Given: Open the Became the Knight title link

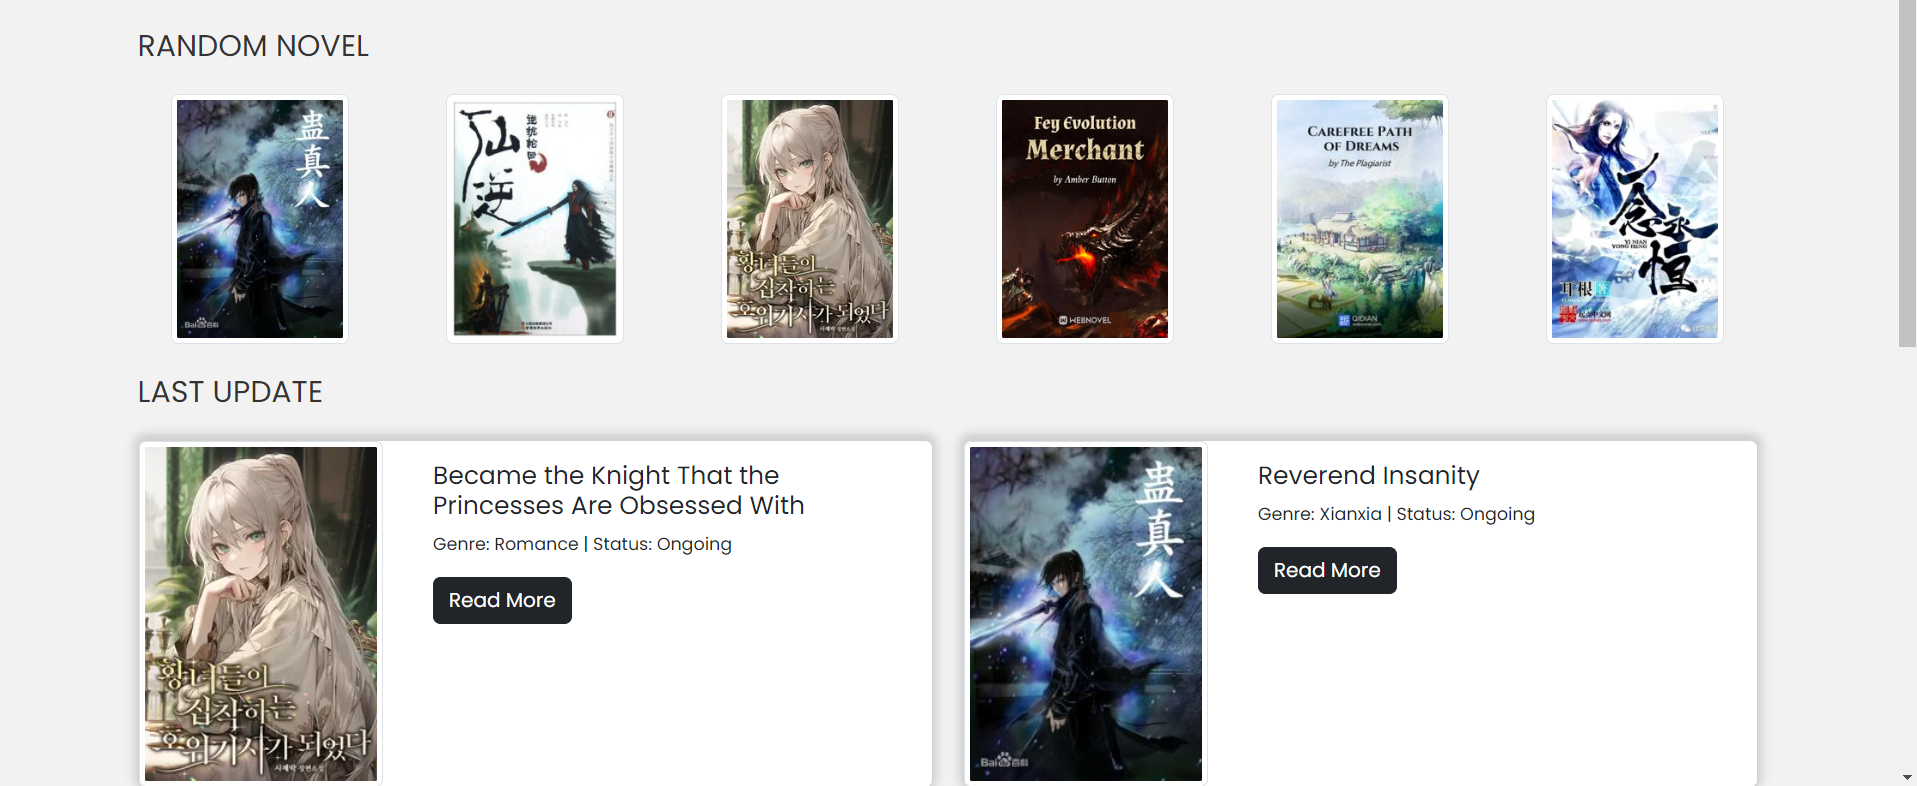Looking at the screenshot, I should point(618,490).
